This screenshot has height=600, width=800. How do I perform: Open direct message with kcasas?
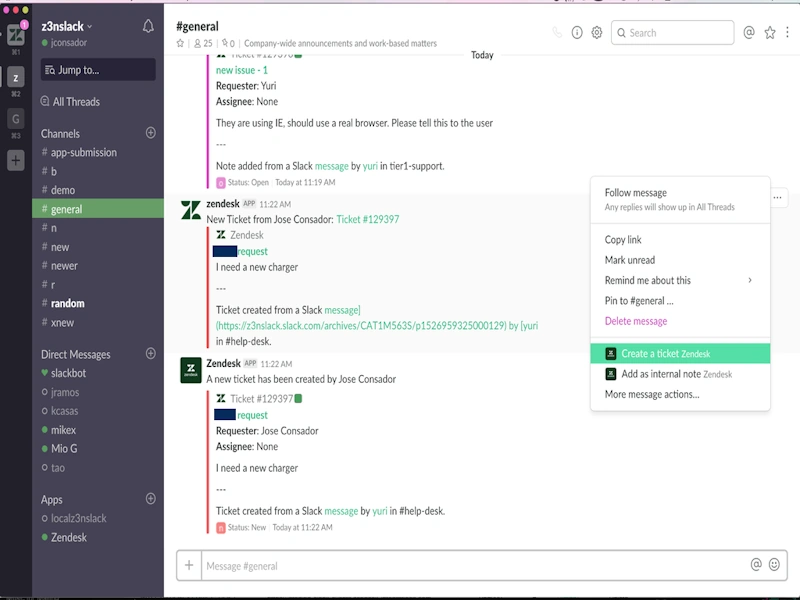click(x=98, y=411)
